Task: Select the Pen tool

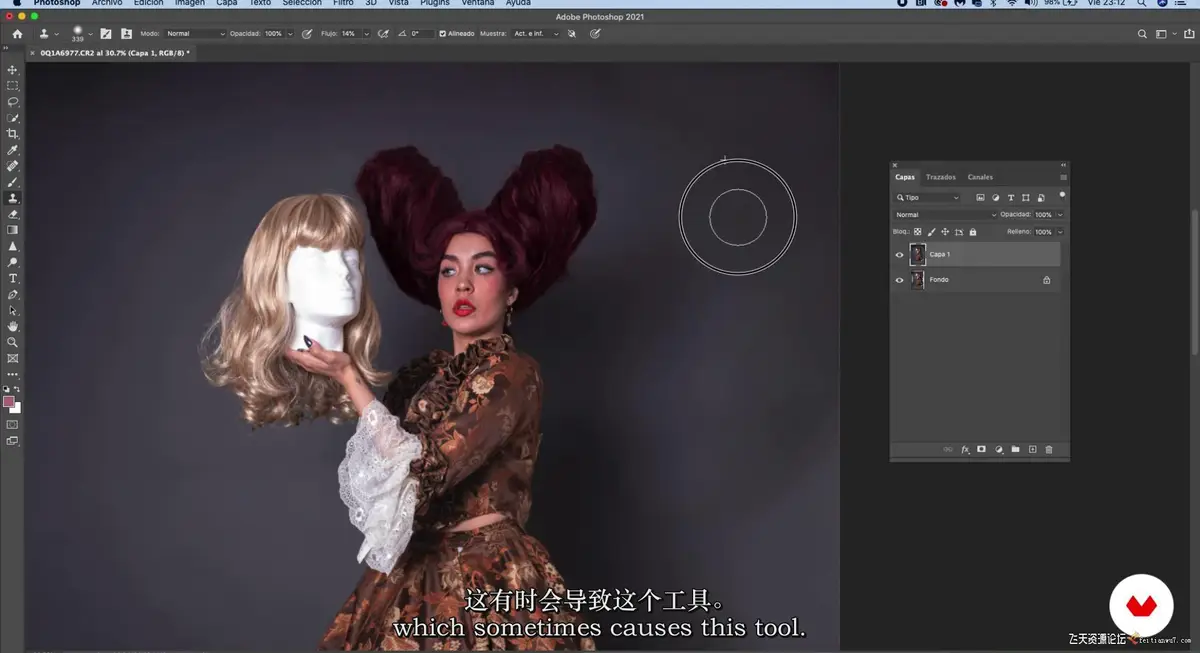Action: click(13, 294)
